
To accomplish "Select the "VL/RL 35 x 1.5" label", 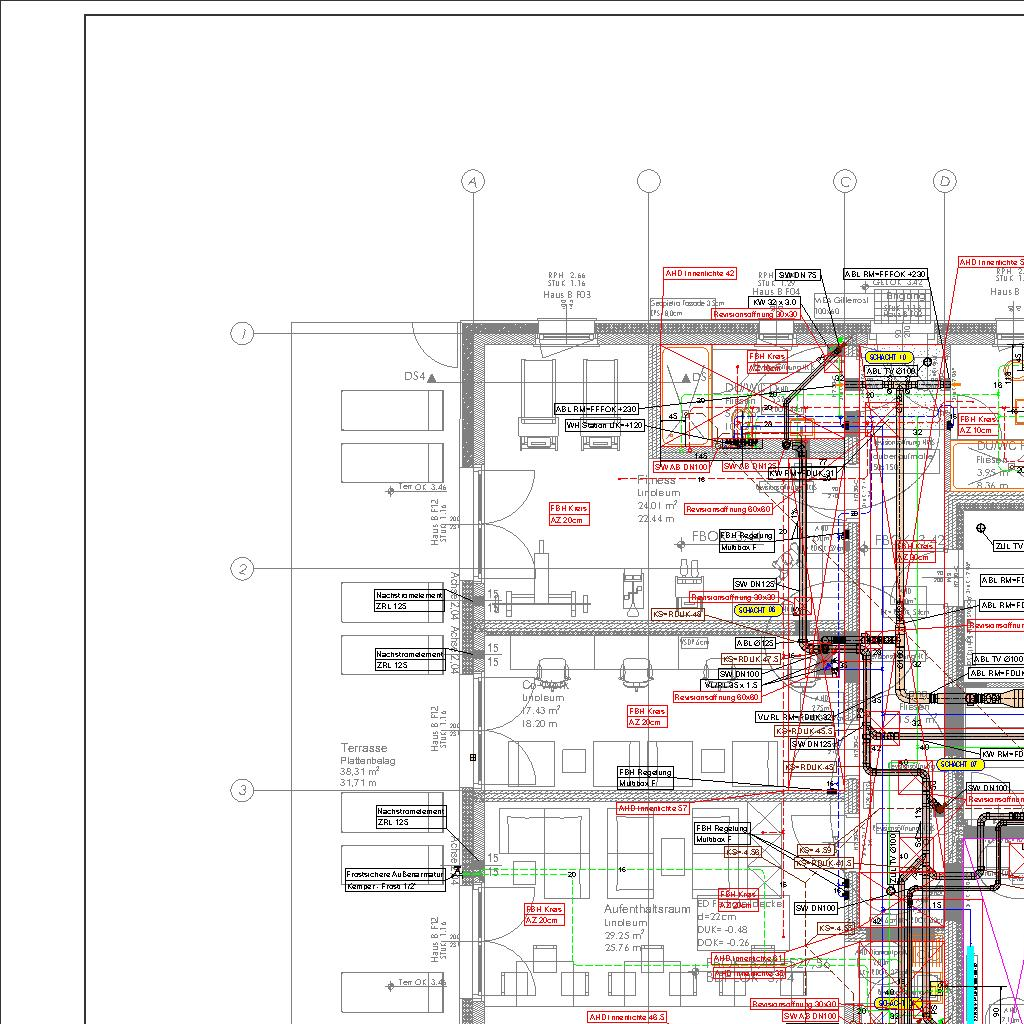I will click(x=730, y=685).
